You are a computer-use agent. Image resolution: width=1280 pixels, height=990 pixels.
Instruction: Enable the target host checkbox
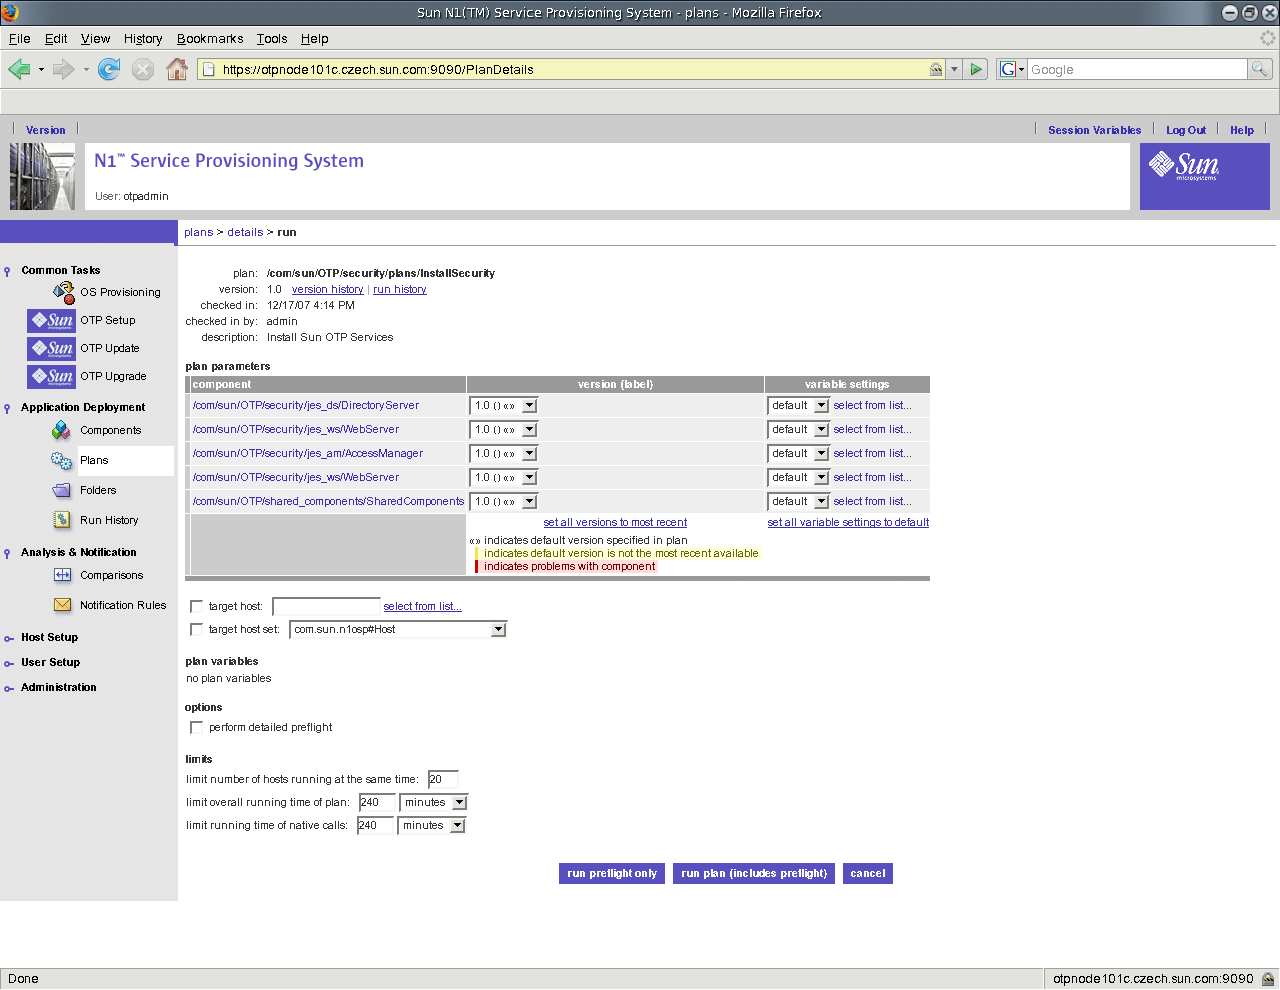tap(196, 606)
